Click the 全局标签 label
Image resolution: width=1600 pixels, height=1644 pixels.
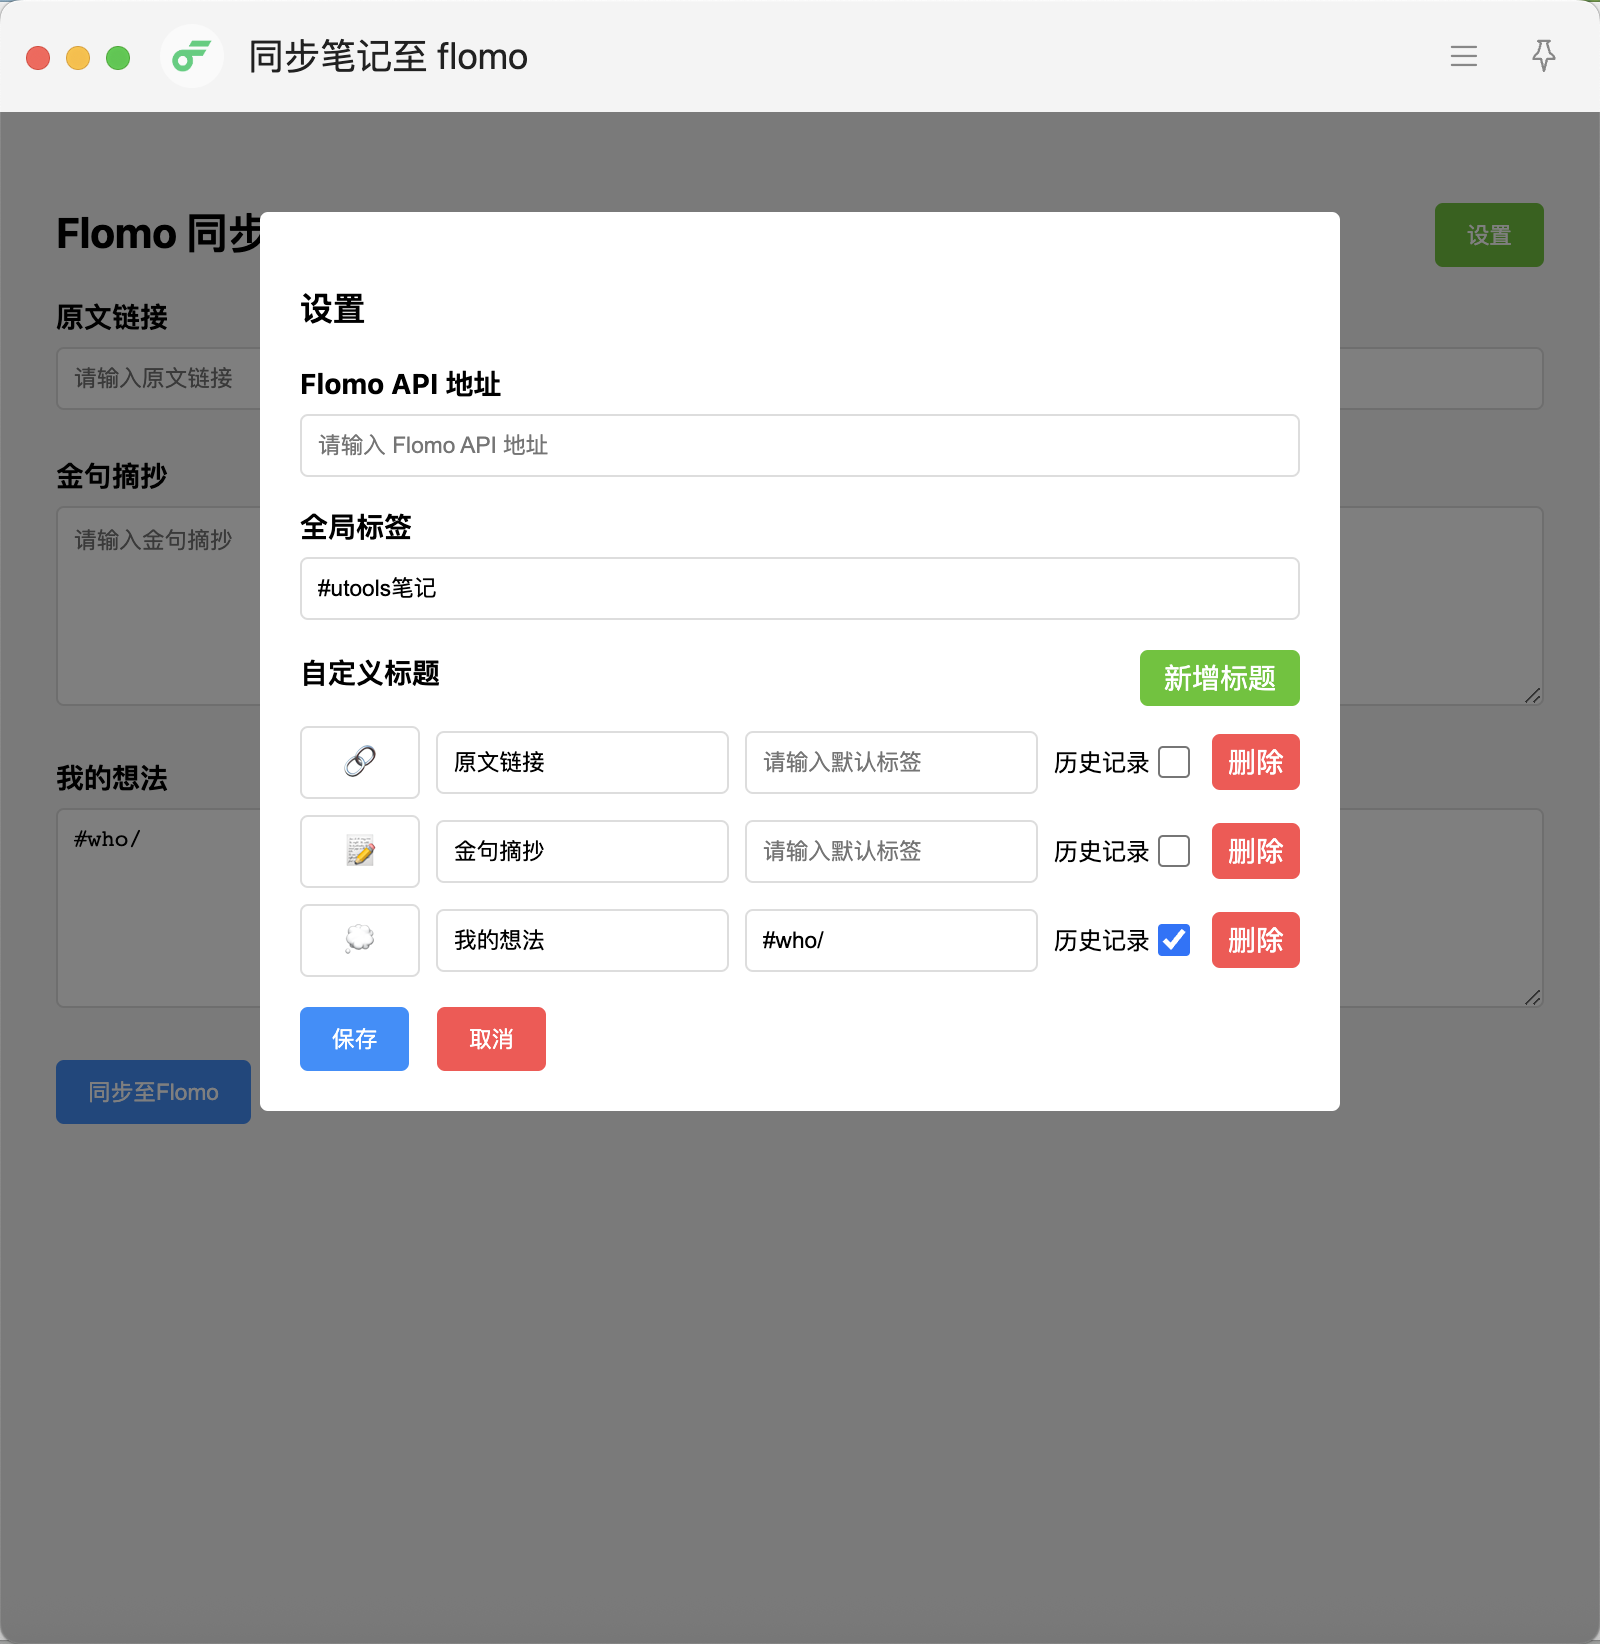pos(356,527)
